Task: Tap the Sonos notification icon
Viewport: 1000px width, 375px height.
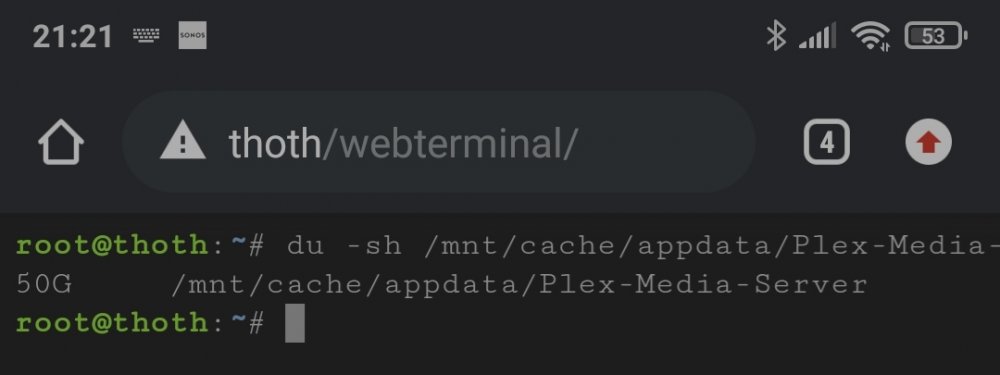Action: coord(192,36)
